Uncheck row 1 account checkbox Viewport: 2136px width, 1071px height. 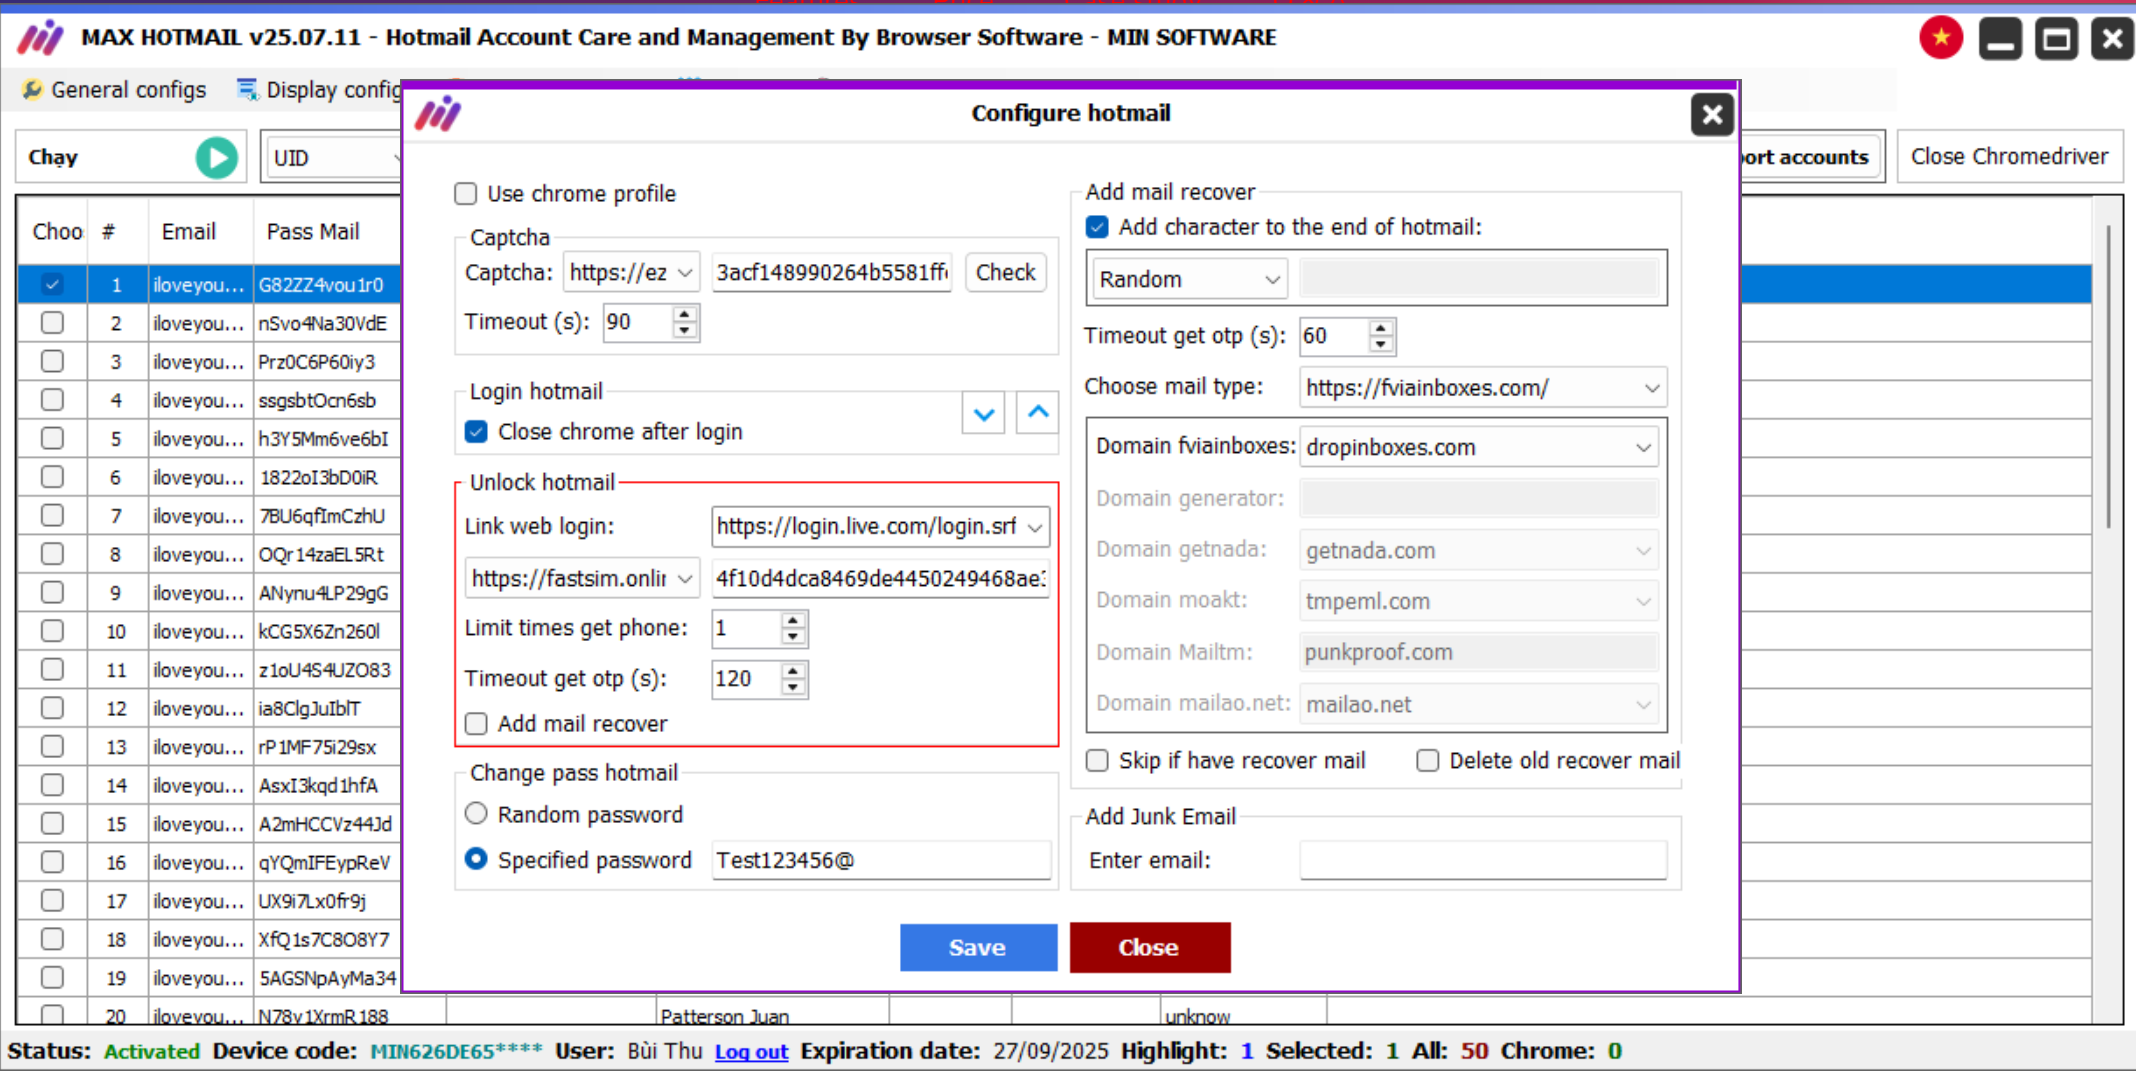(x=52, y=285)
